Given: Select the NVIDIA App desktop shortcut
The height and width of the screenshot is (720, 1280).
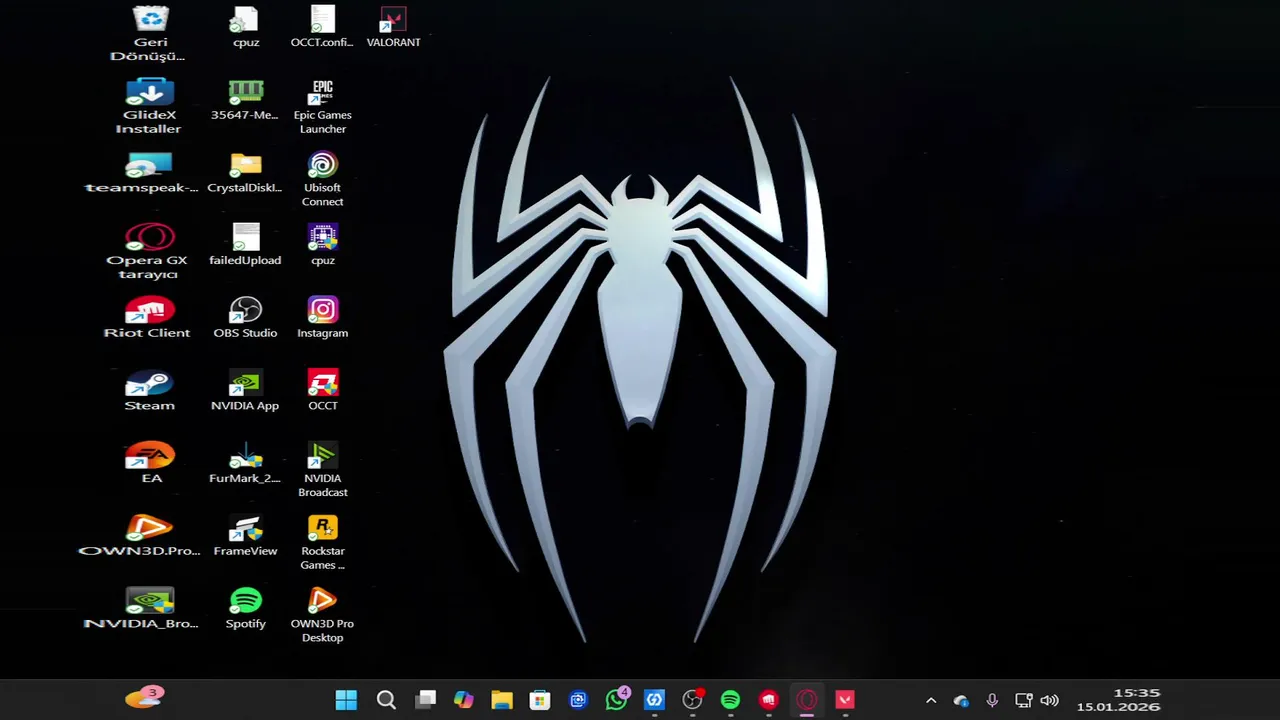Looking at the screenshot, I should tap(245, 392).
